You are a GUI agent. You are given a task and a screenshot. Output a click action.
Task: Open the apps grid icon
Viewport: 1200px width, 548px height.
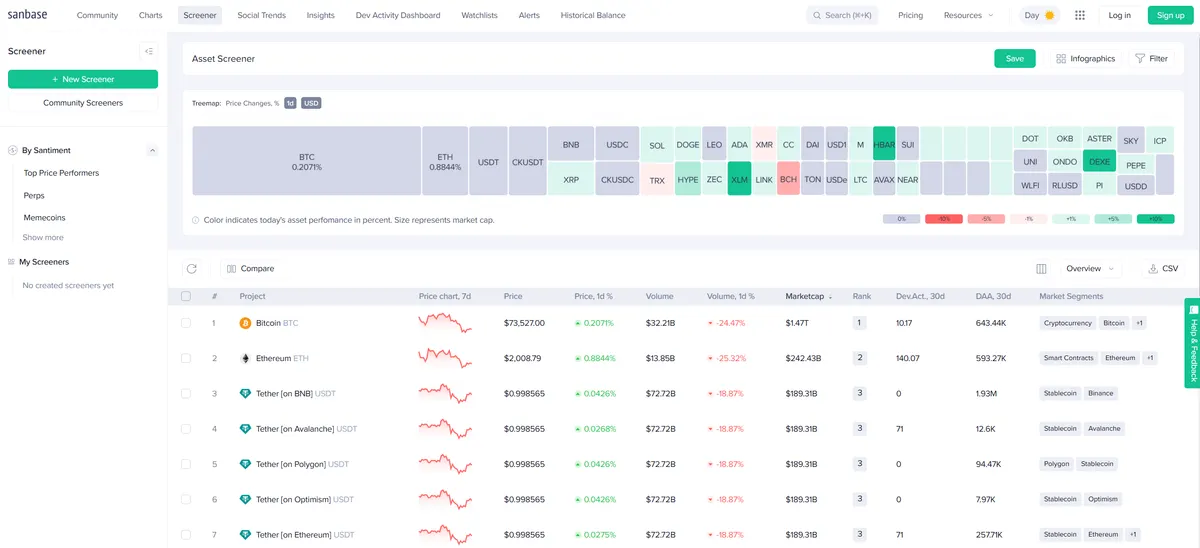tap(1080, 15)
